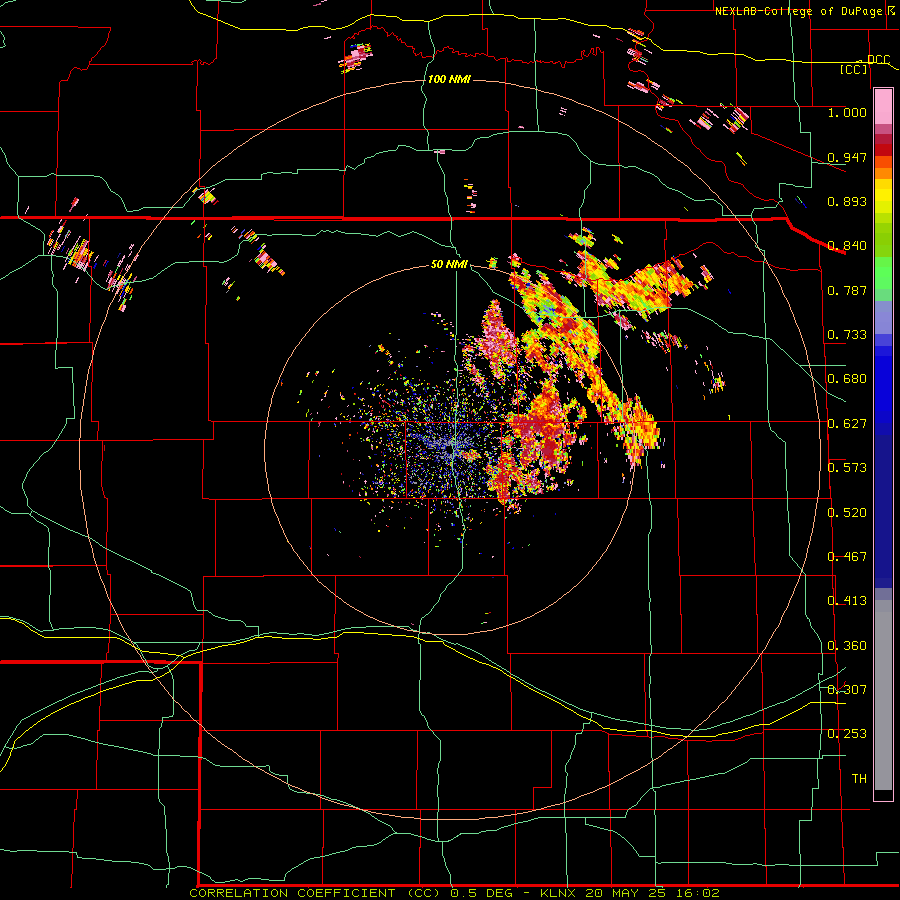Screen dimensions: 900x900
Task: Click the 0.733 scale value
Action: pyautogui.click(x=847, y=335)
